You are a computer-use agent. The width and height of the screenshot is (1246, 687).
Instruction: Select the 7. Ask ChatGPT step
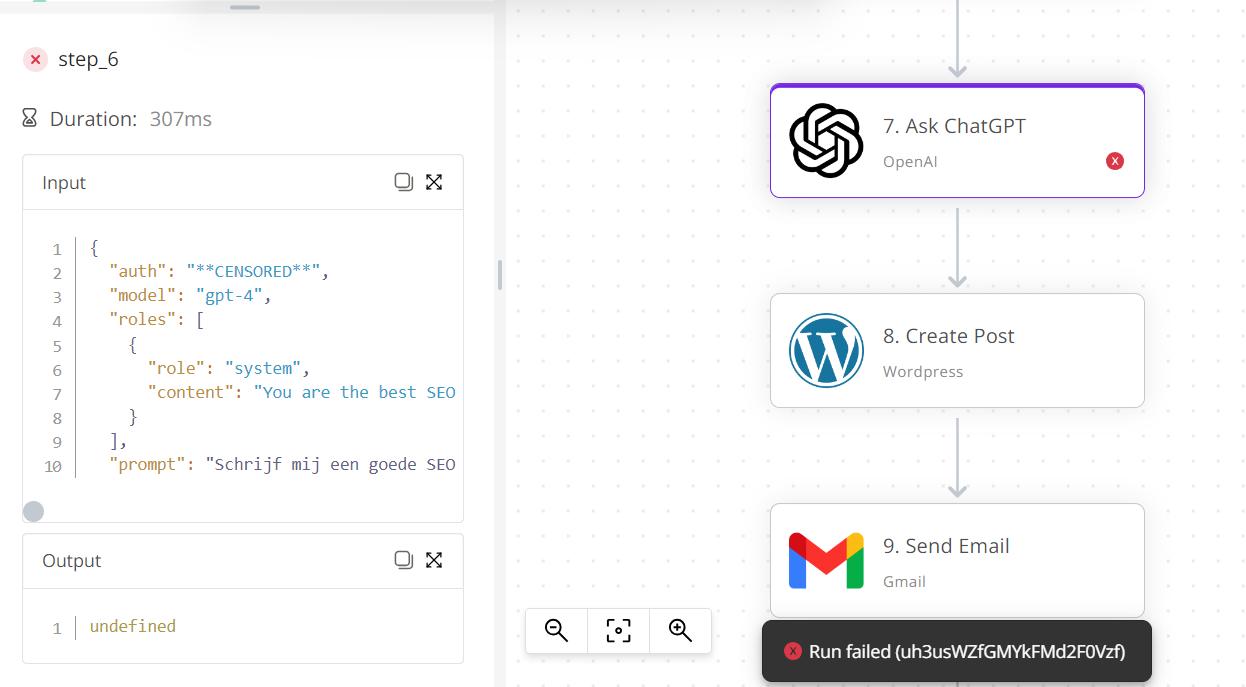point(957,141)
